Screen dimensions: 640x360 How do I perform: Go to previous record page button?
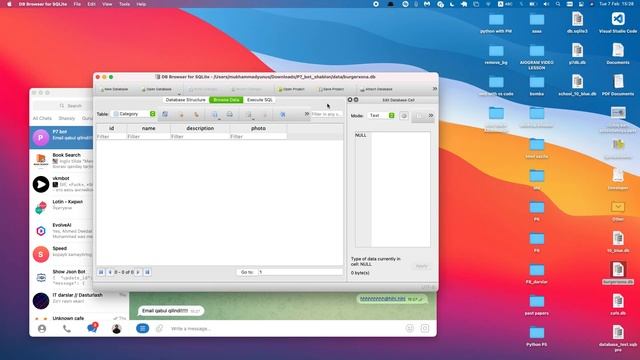[x=110, y=272]
